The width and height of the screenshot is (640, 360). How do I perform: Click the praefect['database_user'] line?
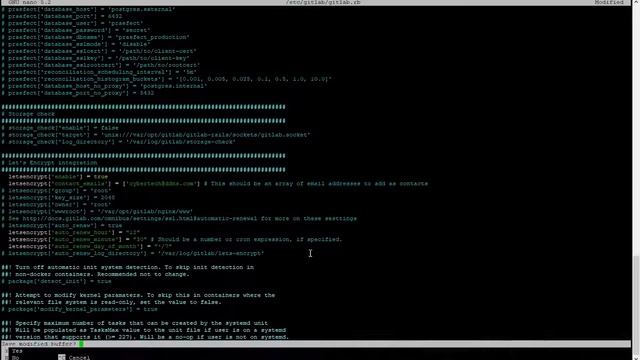[x=72, y=23]
